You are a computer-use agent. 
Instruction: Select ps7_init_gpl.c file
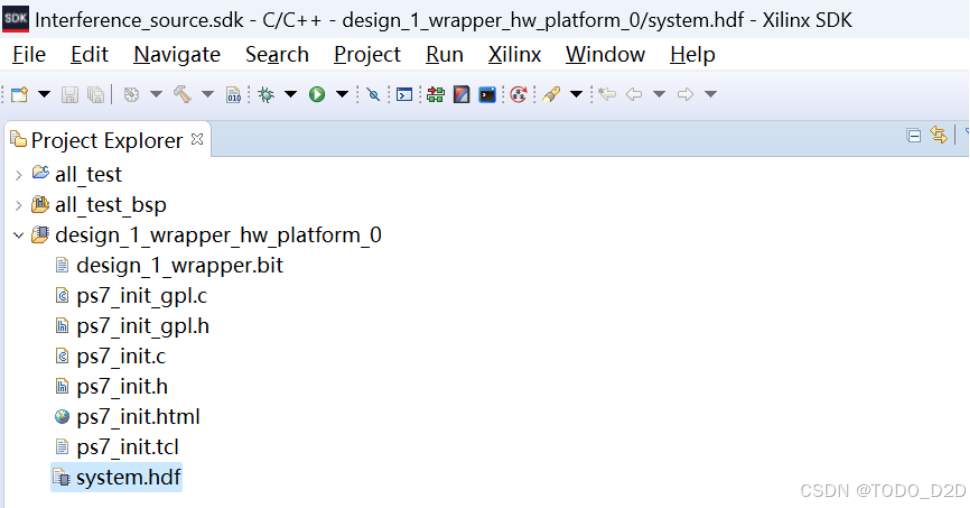tap(142, 296)
